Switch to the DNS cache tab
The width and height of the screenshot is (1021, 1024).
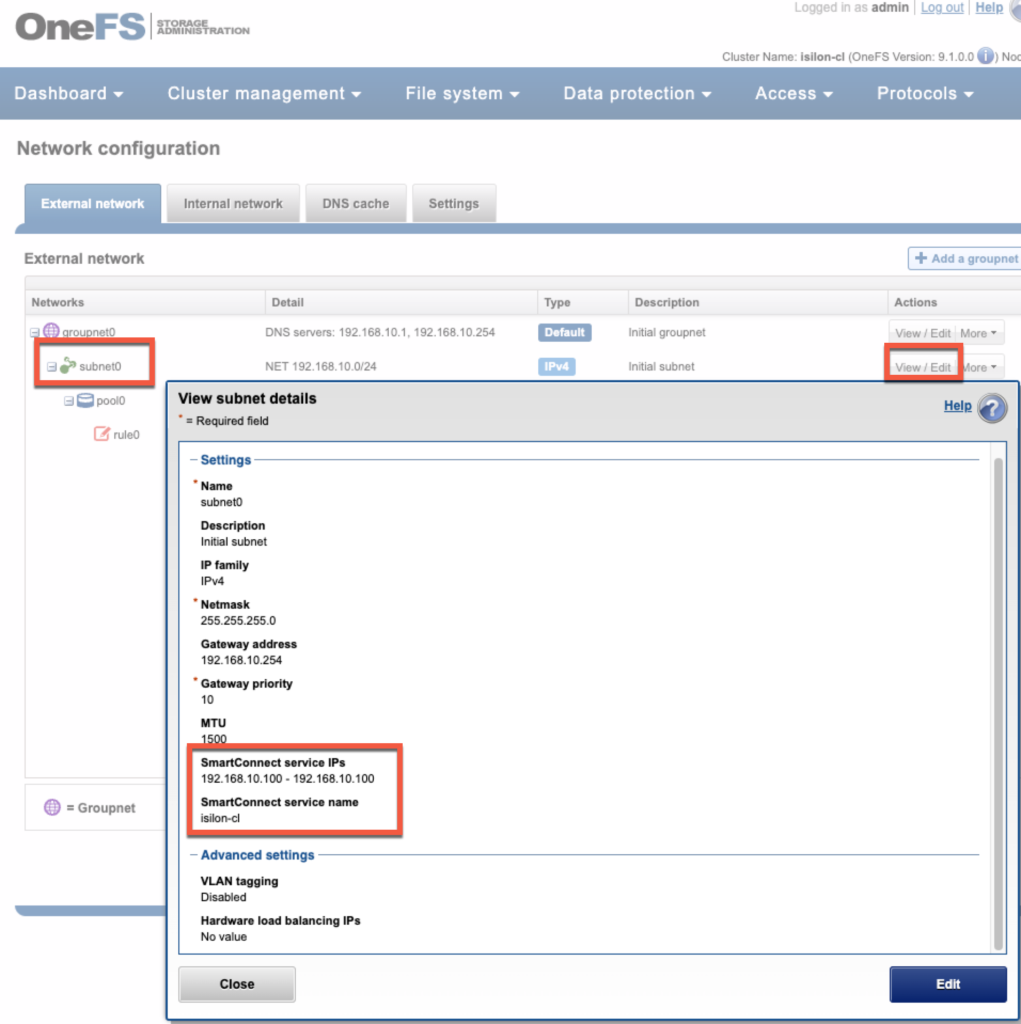355,203
